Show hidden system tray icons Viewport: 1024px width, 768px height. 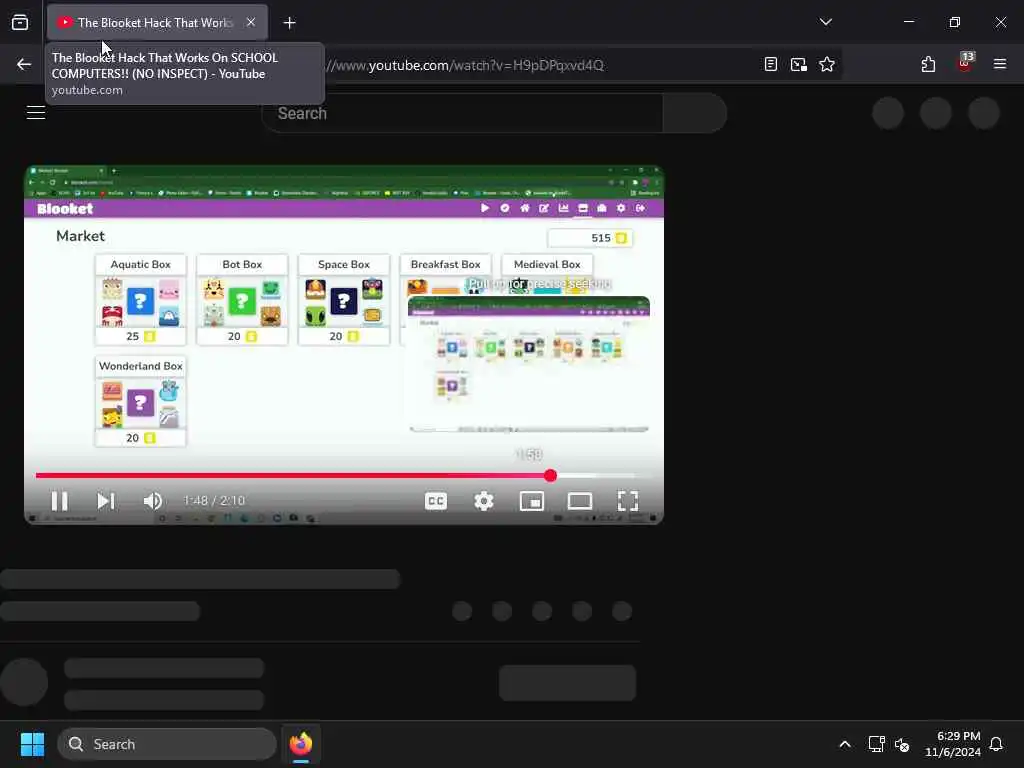tap(844, 744)
